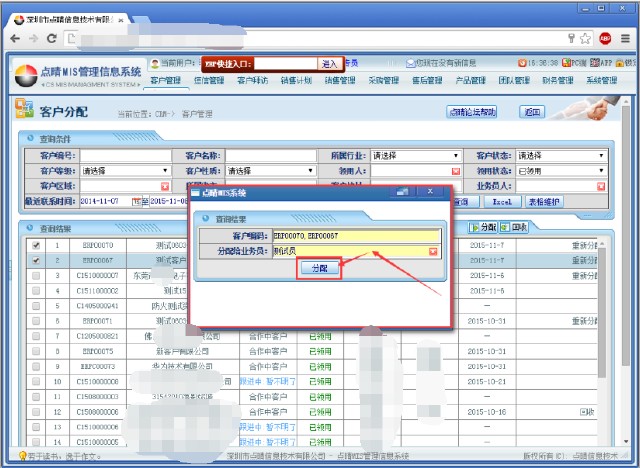Click the 分配 button in the dialog
Screen dimensions: 640x468
[x=319, y=269]
